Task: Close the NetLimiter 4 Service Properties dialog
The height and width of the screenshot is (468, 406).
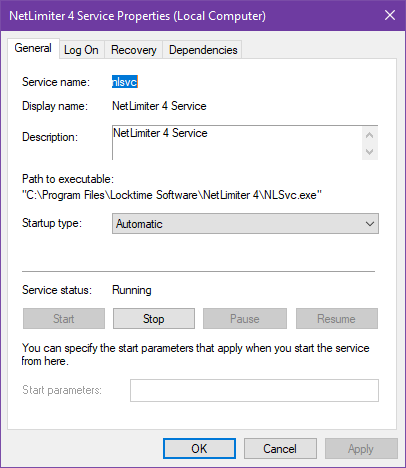Action: coord(390,15)
